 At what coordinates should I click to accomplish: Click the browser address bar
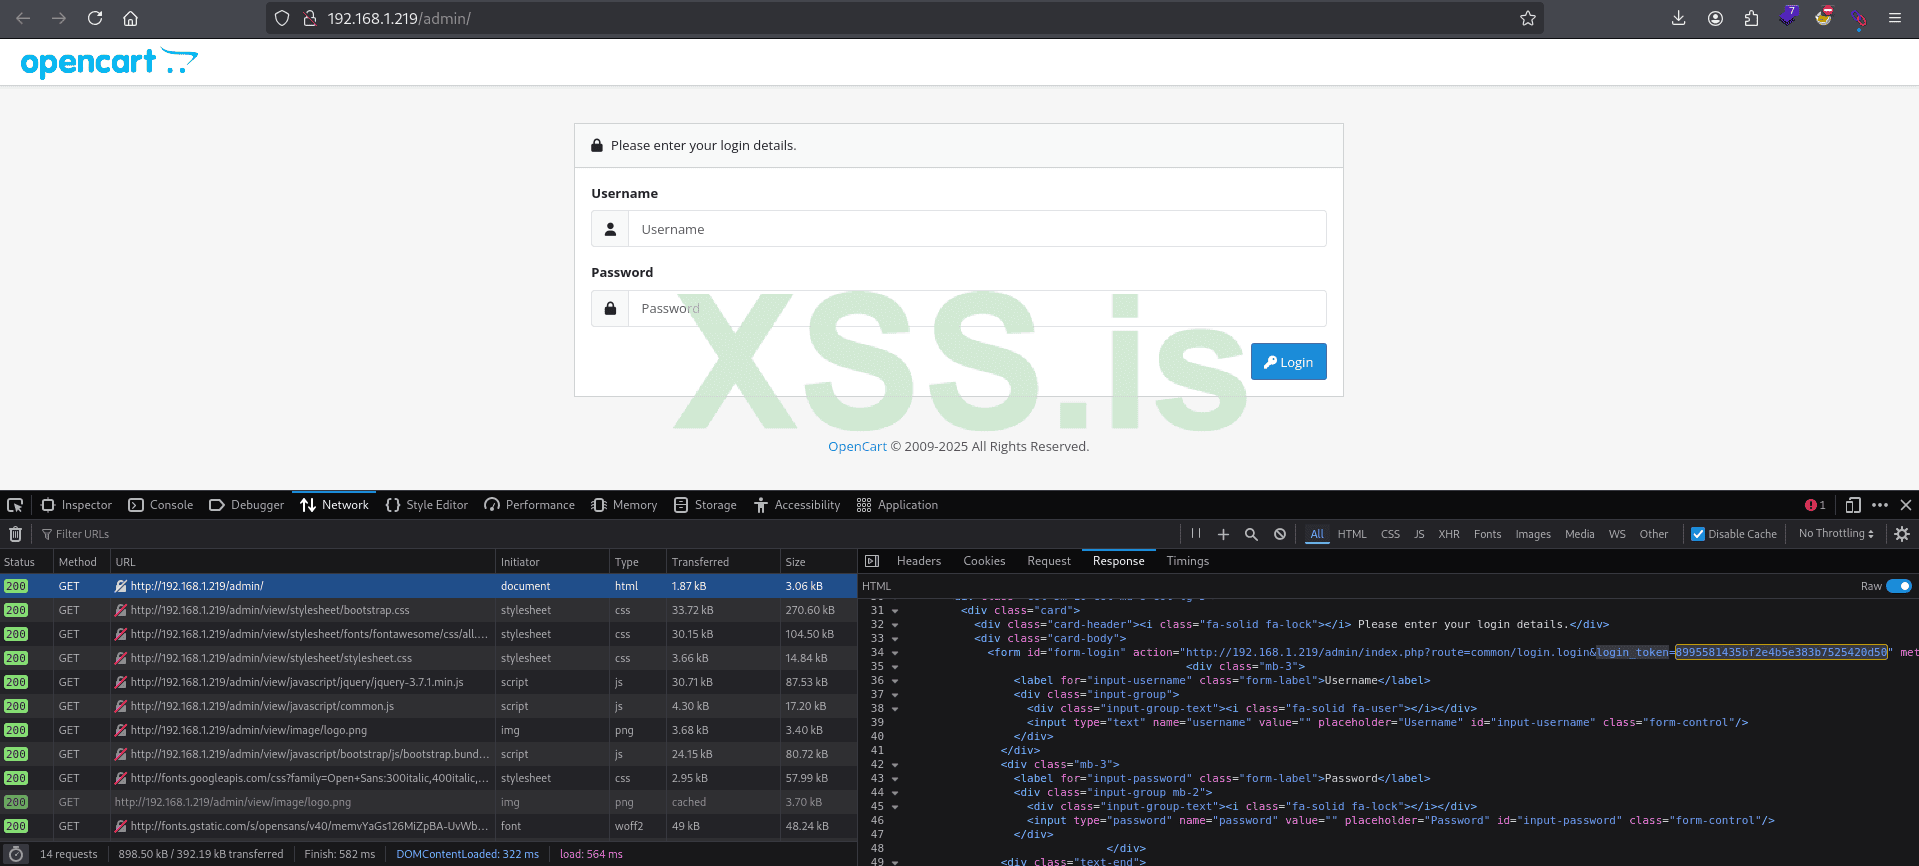(905, 18)
